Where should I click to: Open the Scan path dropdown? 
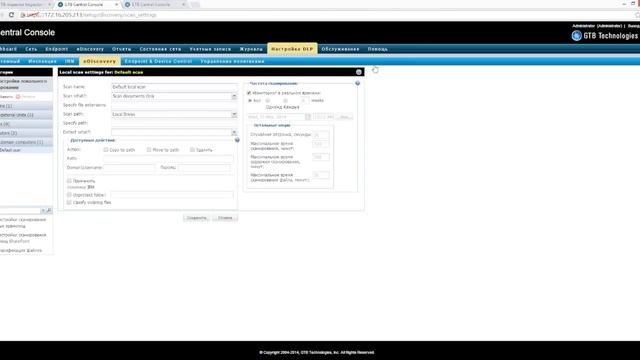[x=234, y=115]
